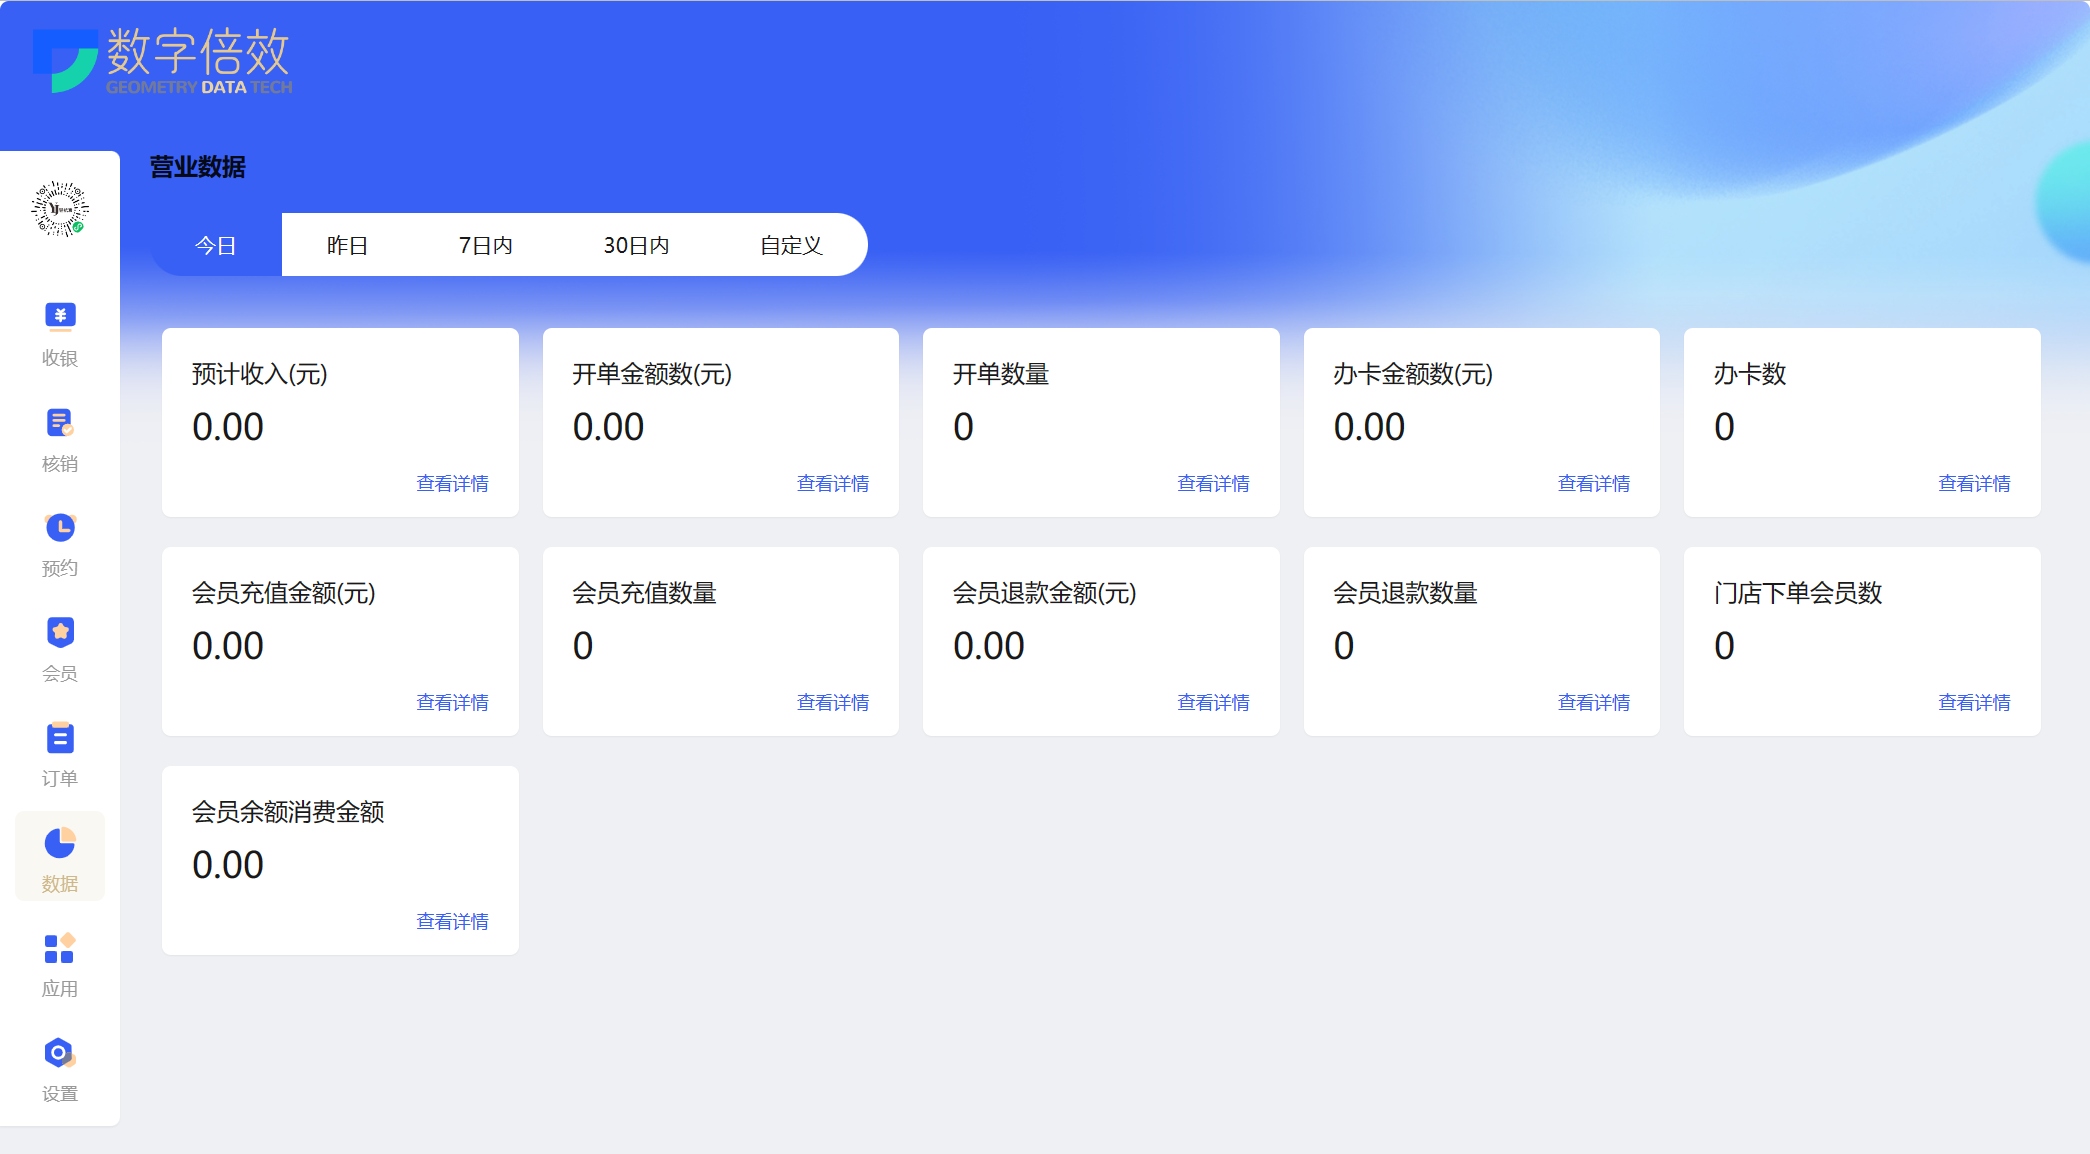View details for 会员余额消费金额
The height and width of the screenshot is (1154, 2090).
[x=452, y=922]
